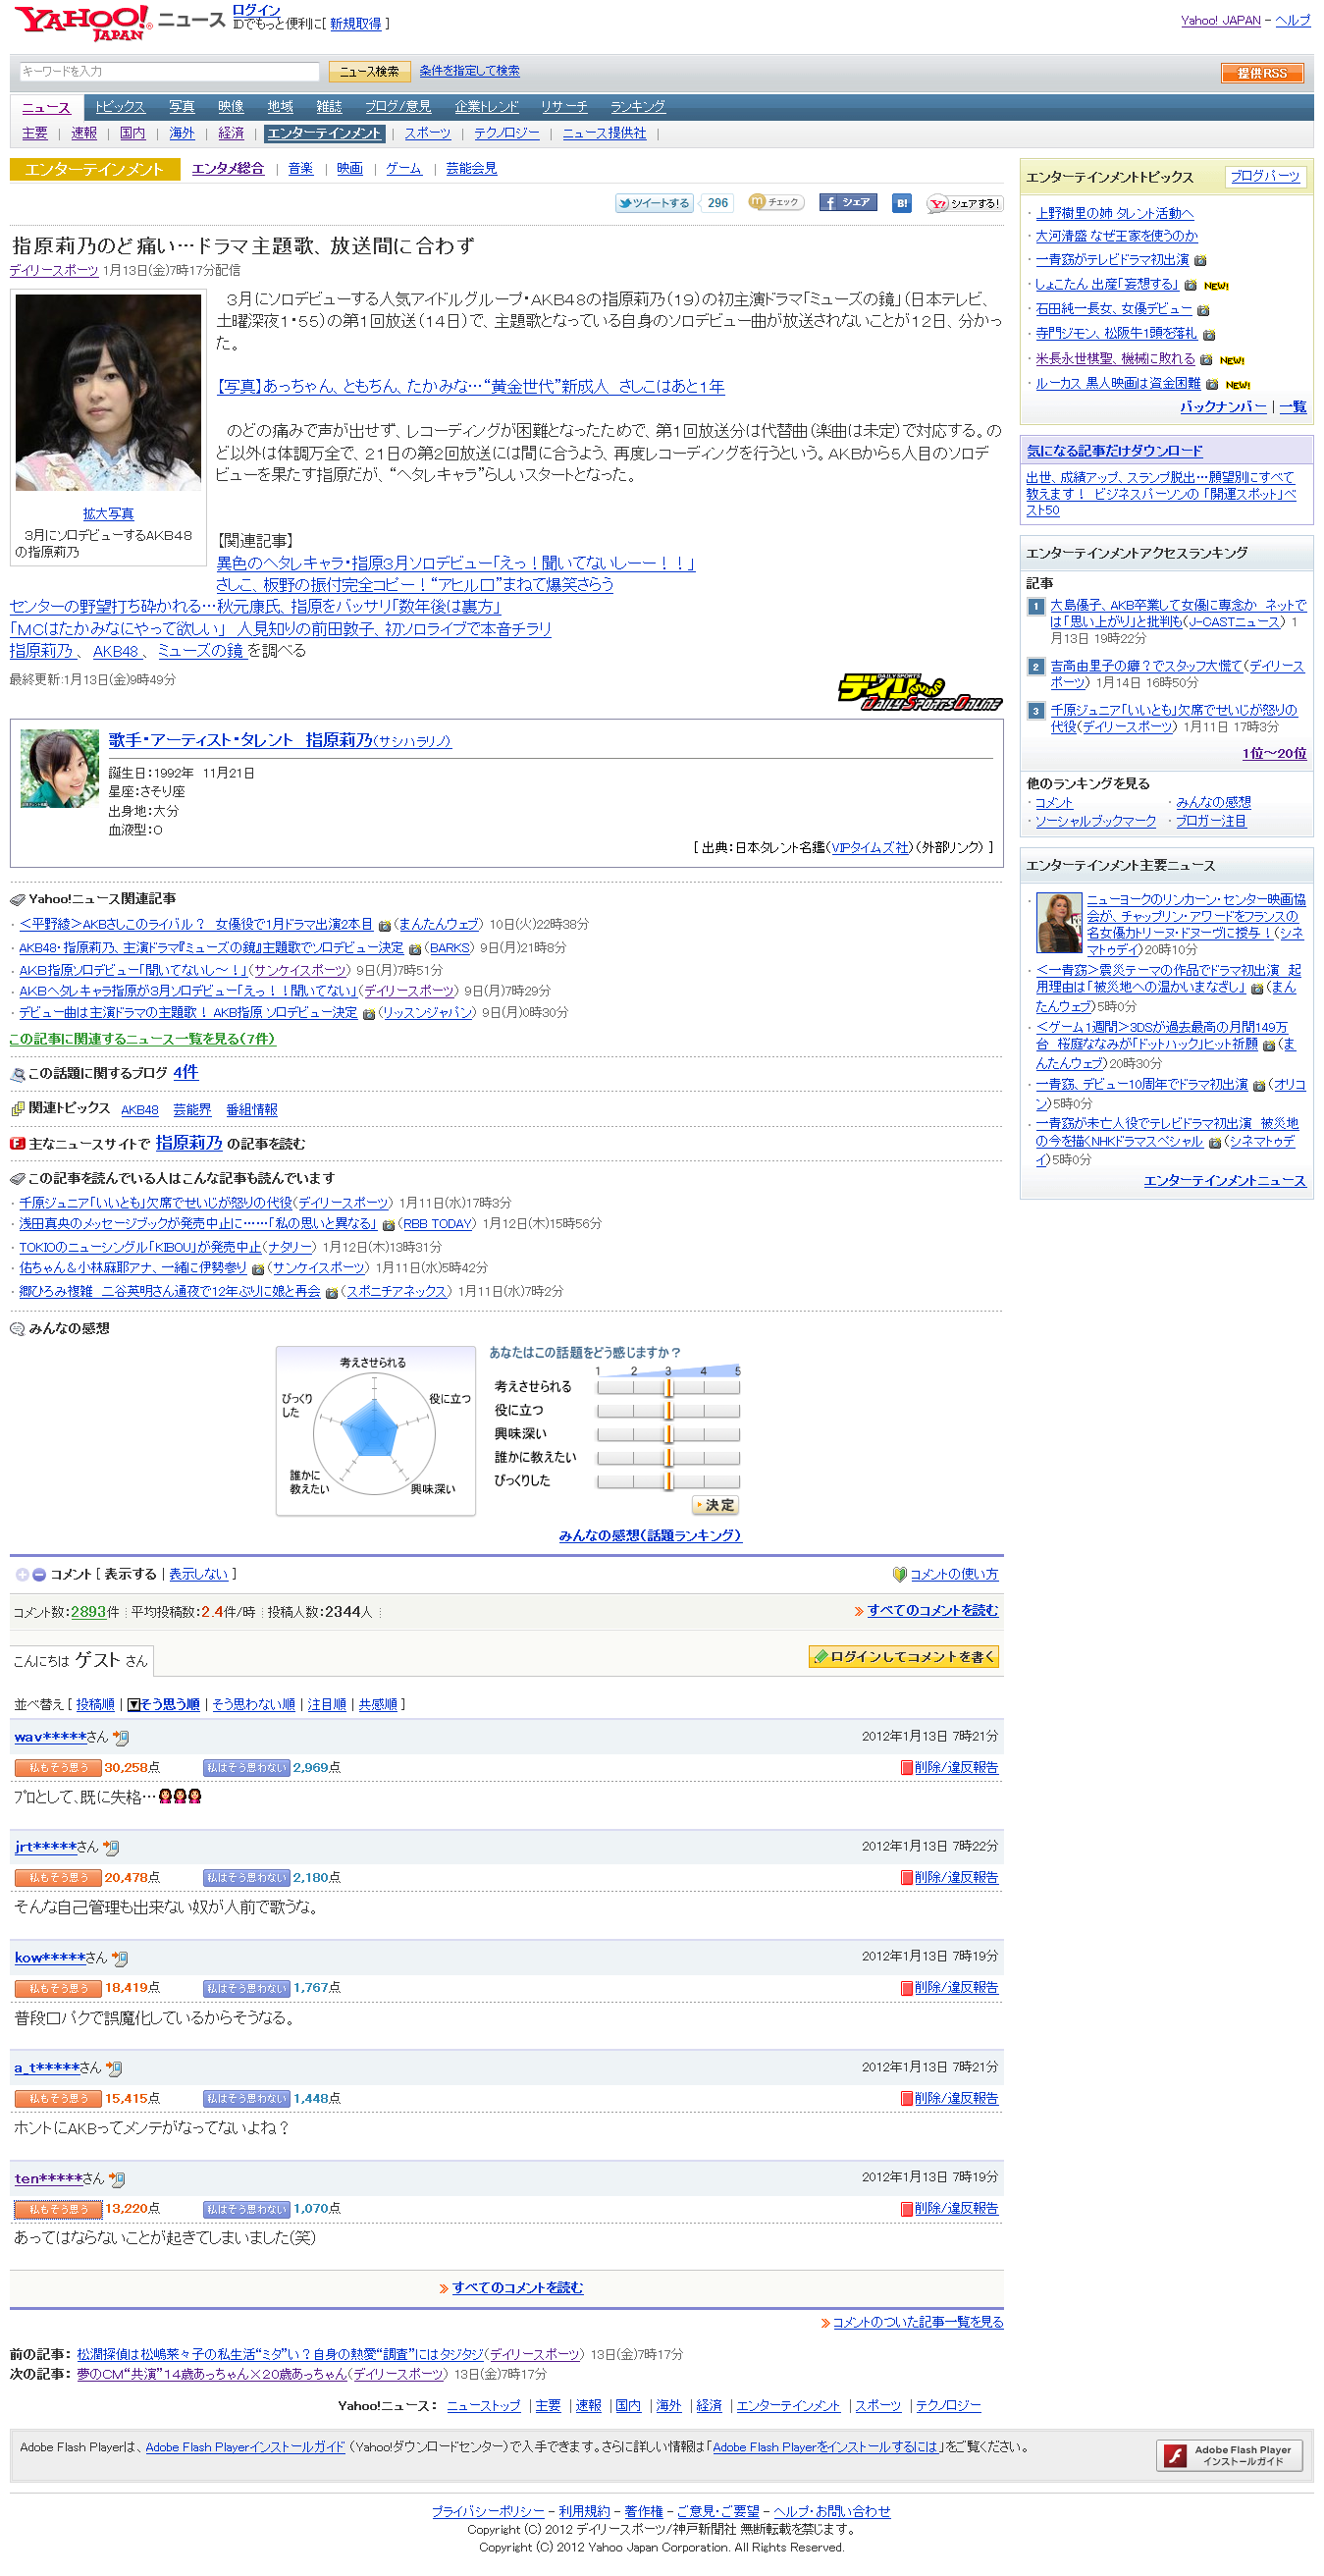Click ログインしてコメントを書く button
1324x2576 pixels.
(x=904, y=1657)
